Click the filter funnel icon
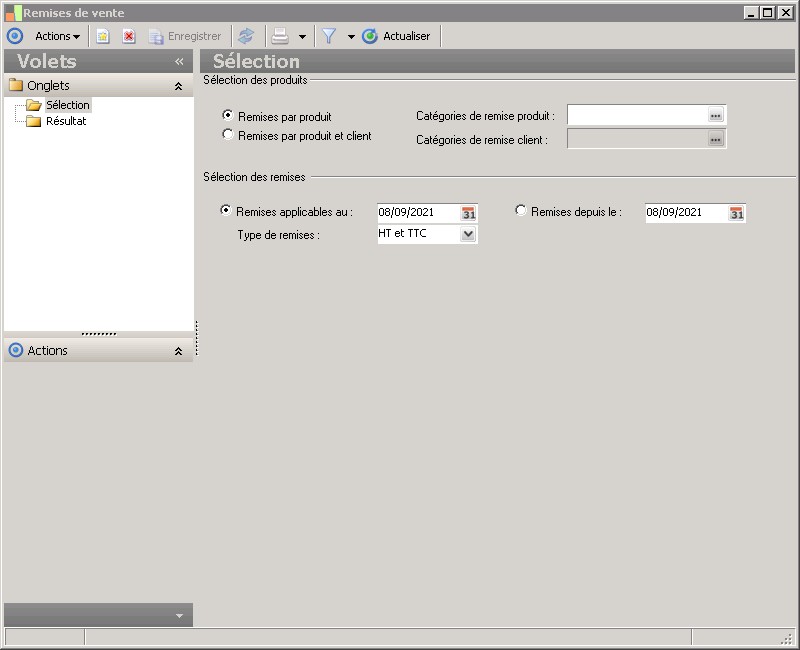 click(329, 36)
